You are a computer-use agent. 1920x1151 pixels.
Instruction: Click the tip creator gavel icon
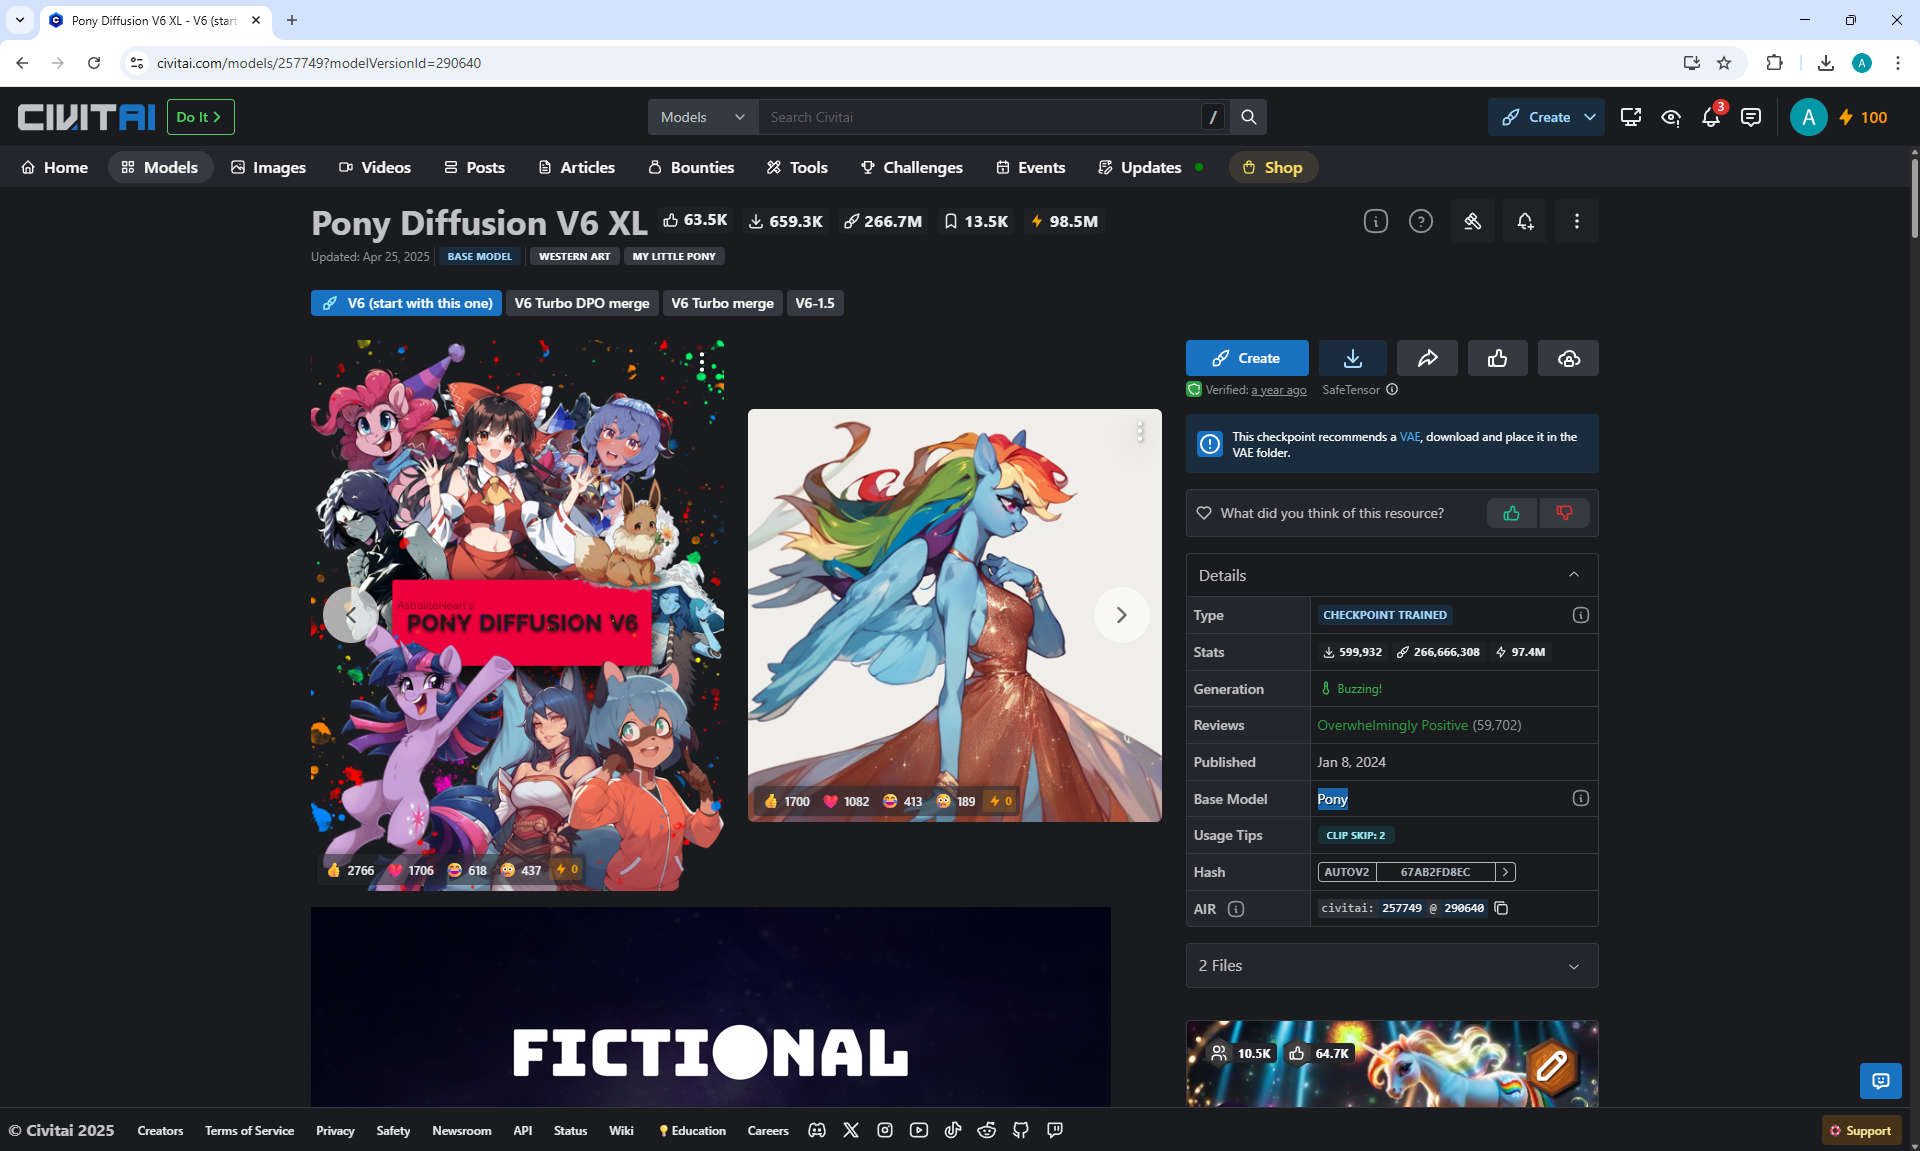click(1472, 221)
